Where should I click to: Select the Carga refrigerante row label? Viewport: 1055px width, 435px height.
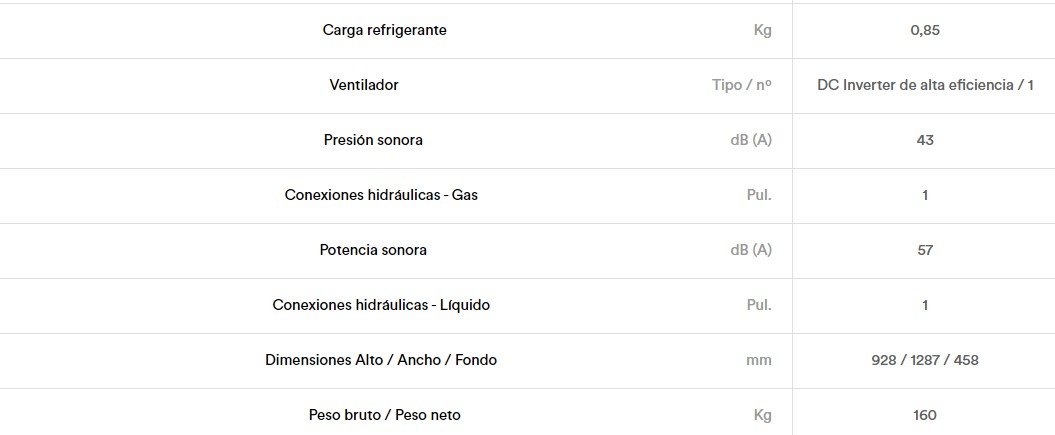tap(384, 30)
